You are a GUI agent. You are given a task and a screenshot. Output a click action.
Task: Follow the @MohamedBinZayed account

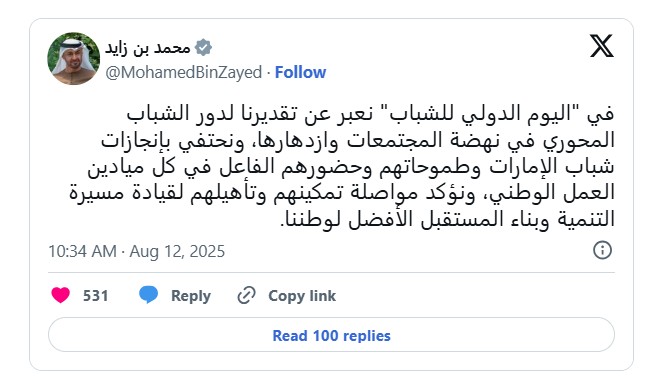300,72
